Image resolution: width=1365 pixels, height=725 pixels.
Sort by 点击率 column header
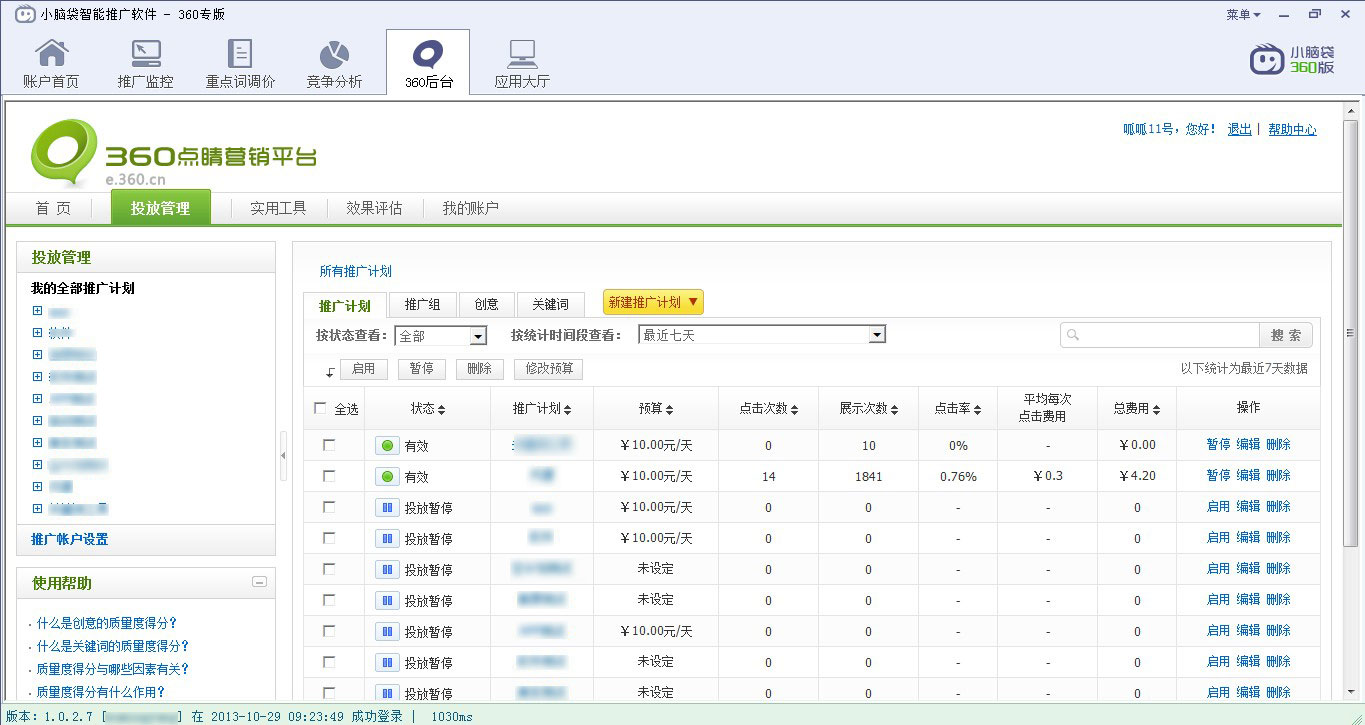(x=958, y=409)
